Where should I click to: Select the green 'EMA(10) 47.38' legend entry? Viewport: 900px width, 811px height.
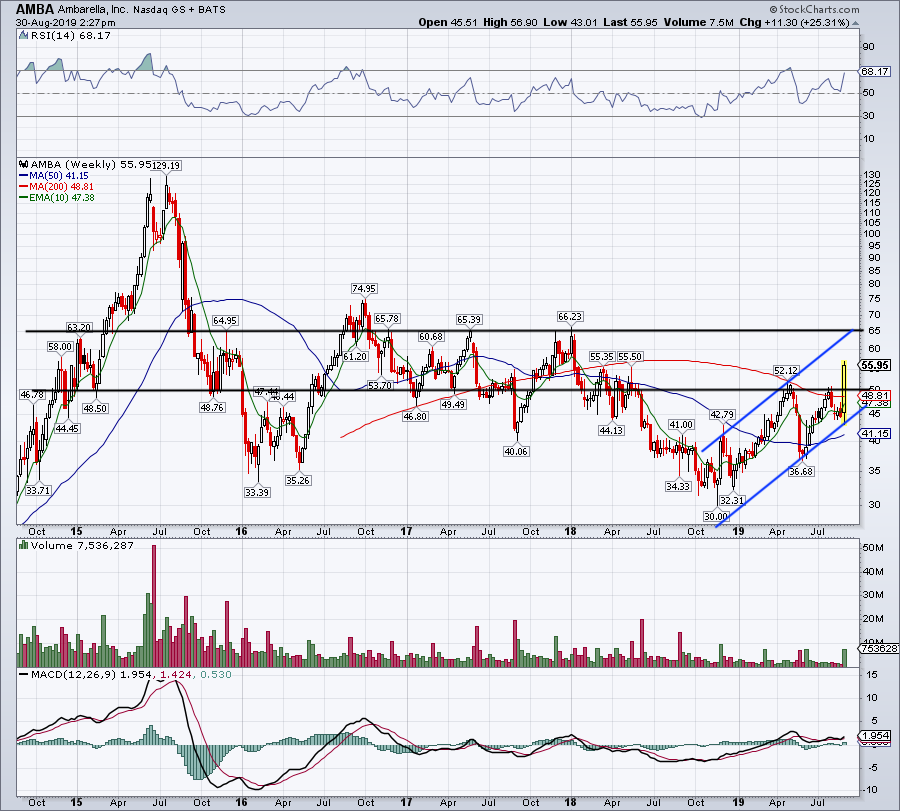coord(57,197)
